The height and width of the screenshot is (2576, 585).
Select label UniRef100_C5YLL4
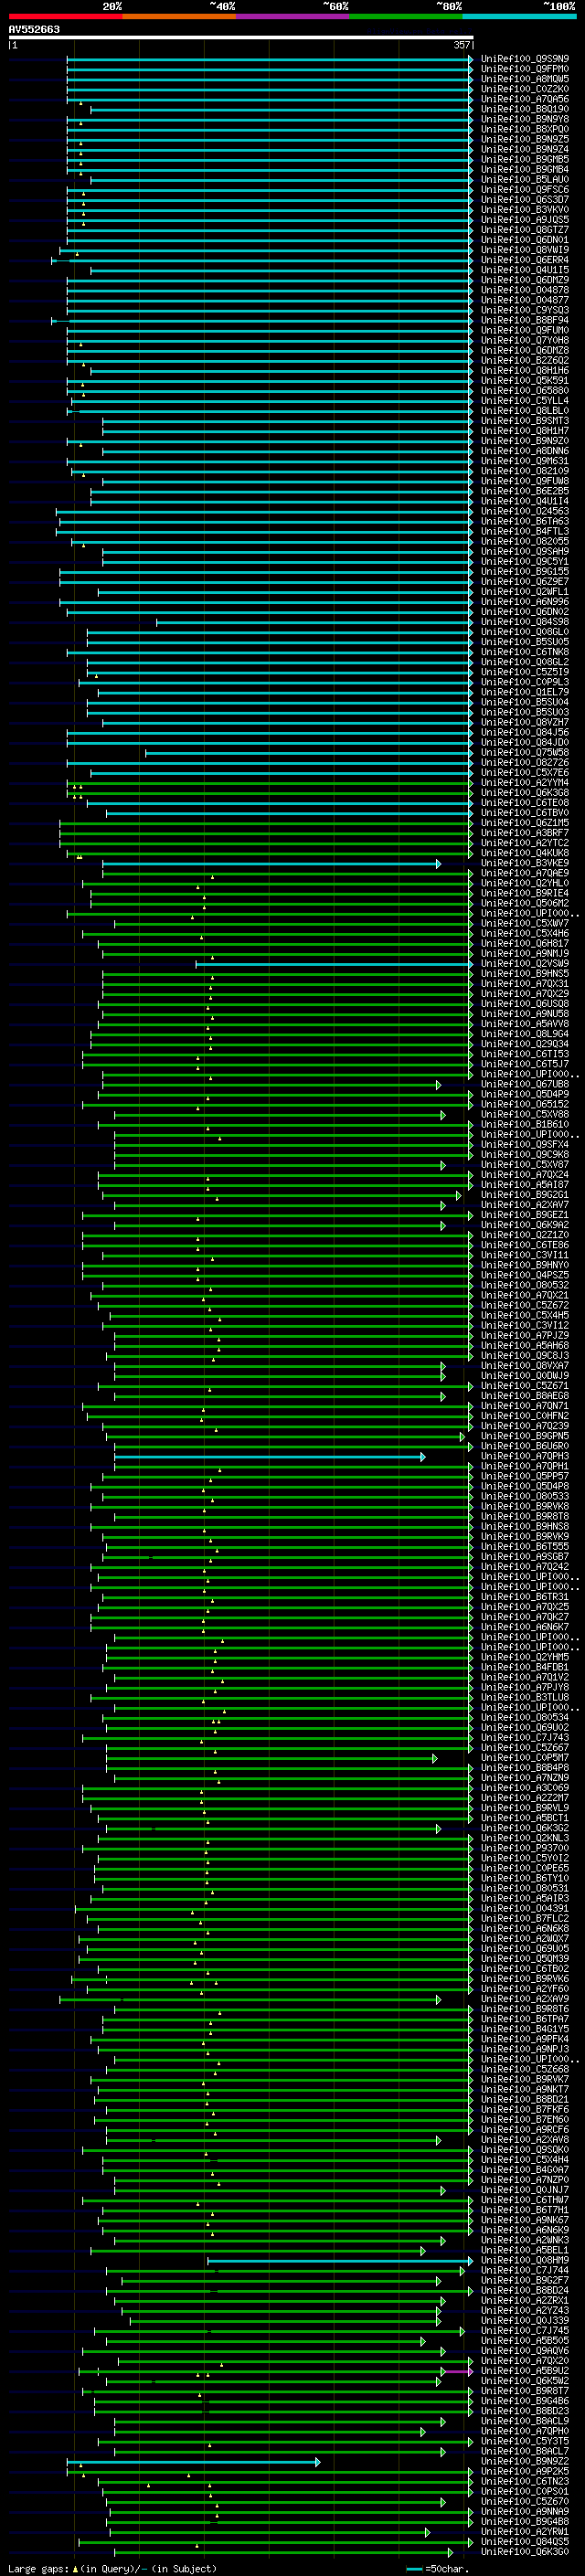pyautogui.click(x=525, y=401)
